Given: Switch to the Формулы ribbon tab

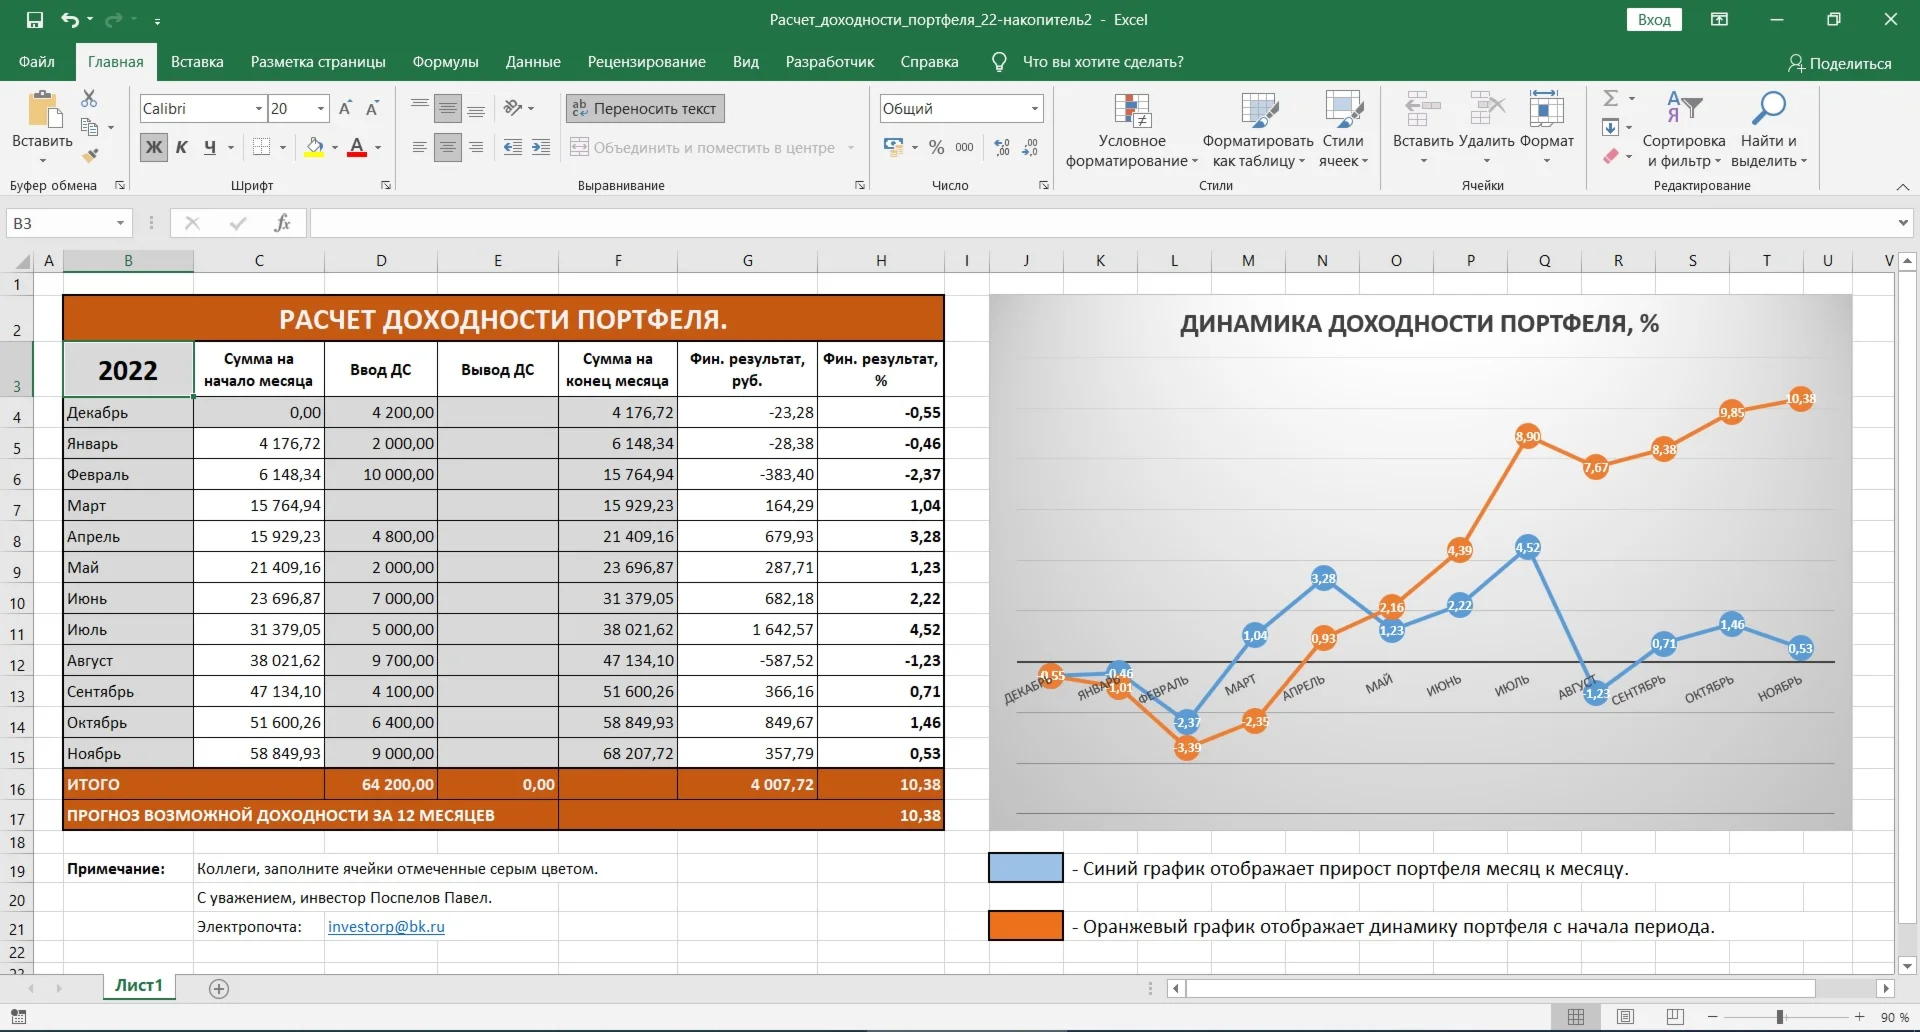Looking at the screenshot, I should [x=445, y=62].
